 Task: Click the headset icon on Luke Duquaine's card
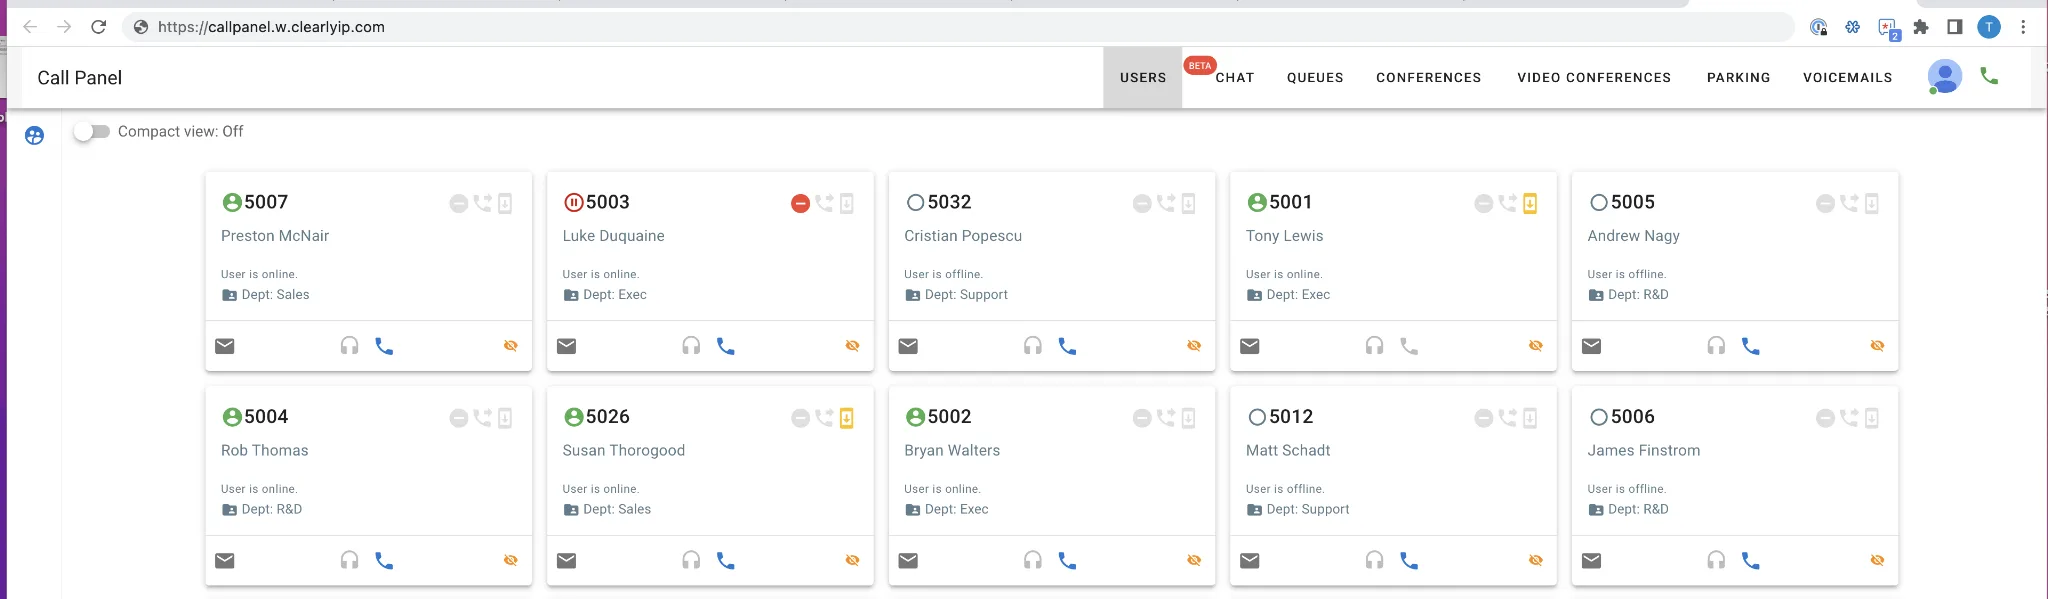click(x=691, y=346)
